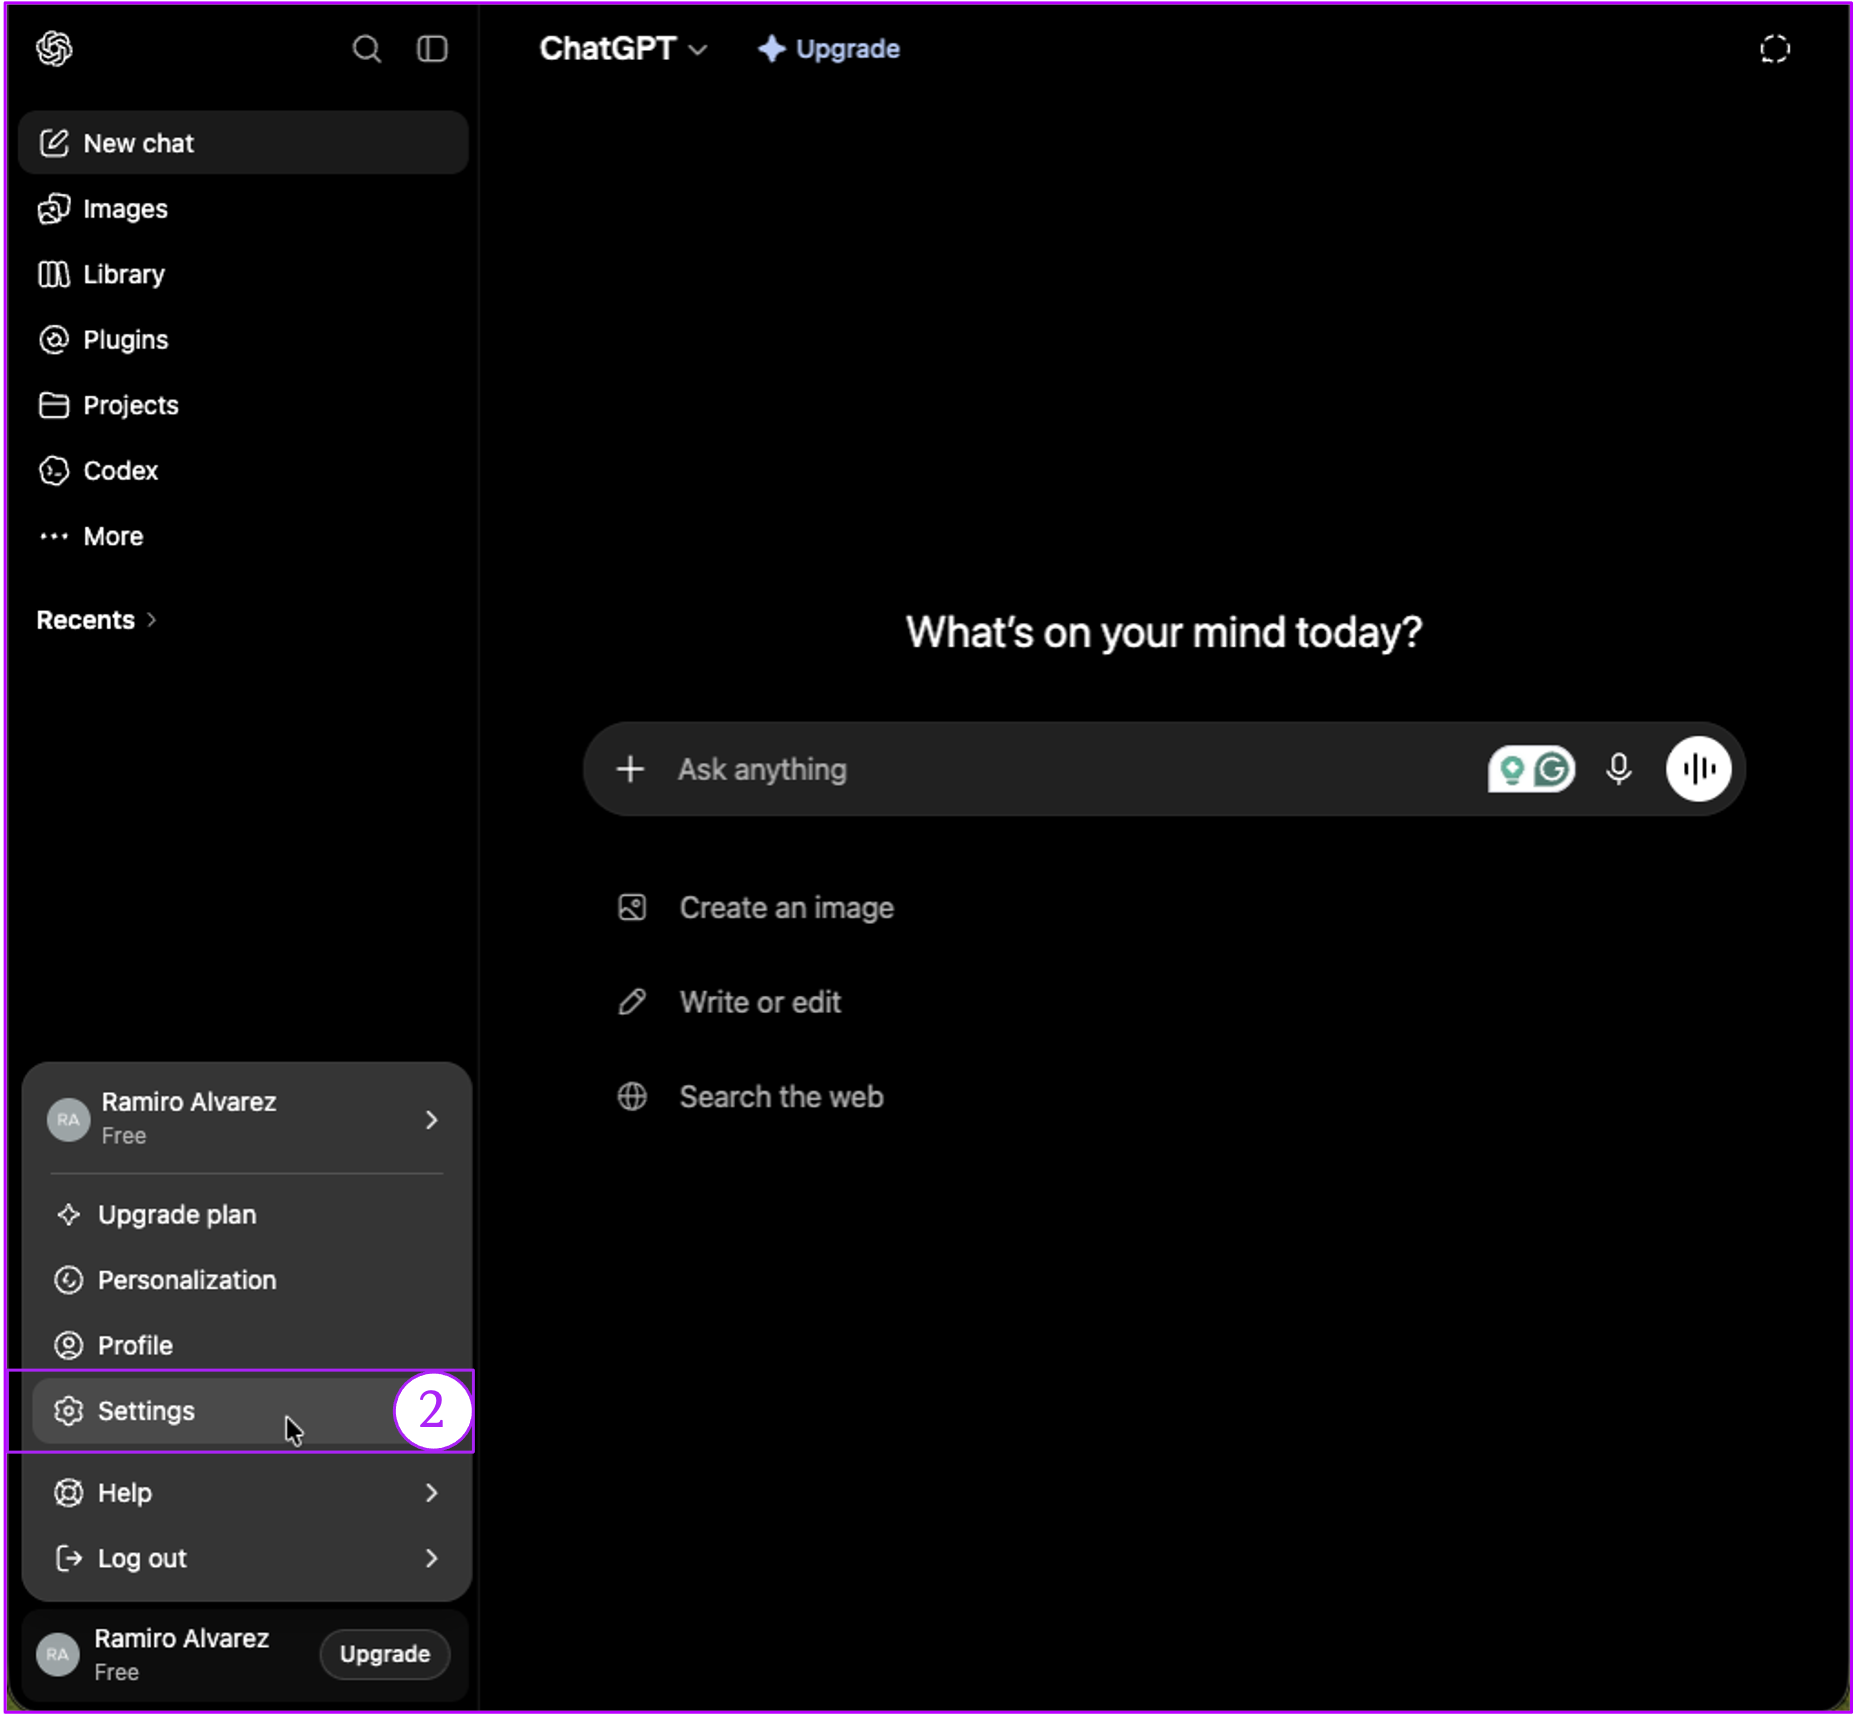The height and width of the screenshot is (1718, 1856).
Task: Click the pencil icon beside Write or edit
Action: 632,1002
